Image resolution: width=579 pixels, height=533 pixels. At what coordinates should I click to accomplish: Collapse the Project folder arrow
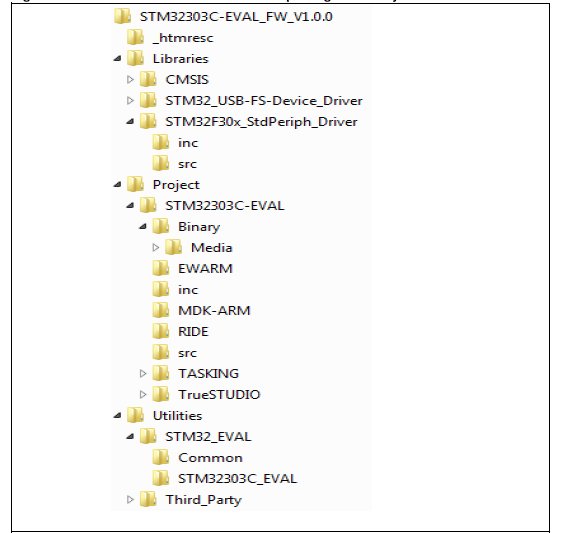click(117, 184)
